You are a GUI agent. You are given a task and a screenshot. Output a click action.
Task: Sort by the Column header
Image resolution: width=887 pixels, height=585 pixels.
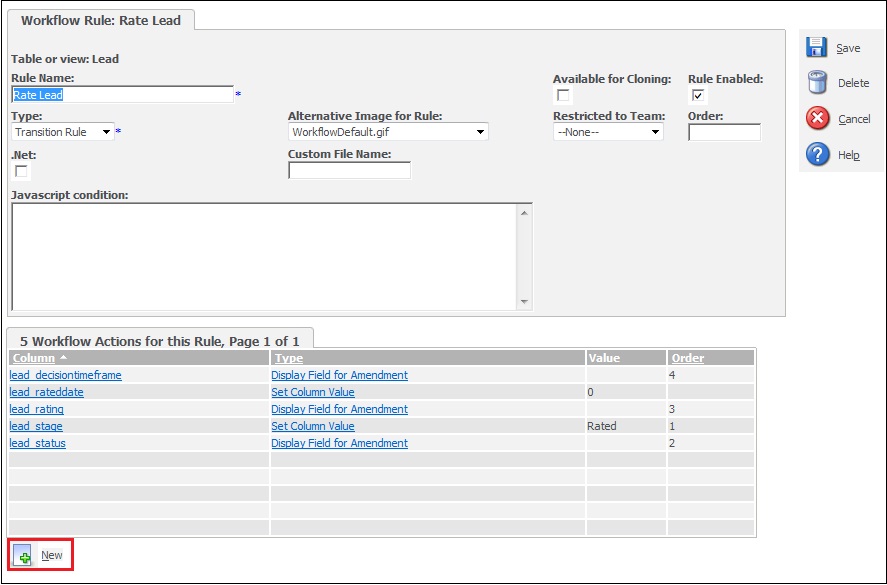(33, 358)
